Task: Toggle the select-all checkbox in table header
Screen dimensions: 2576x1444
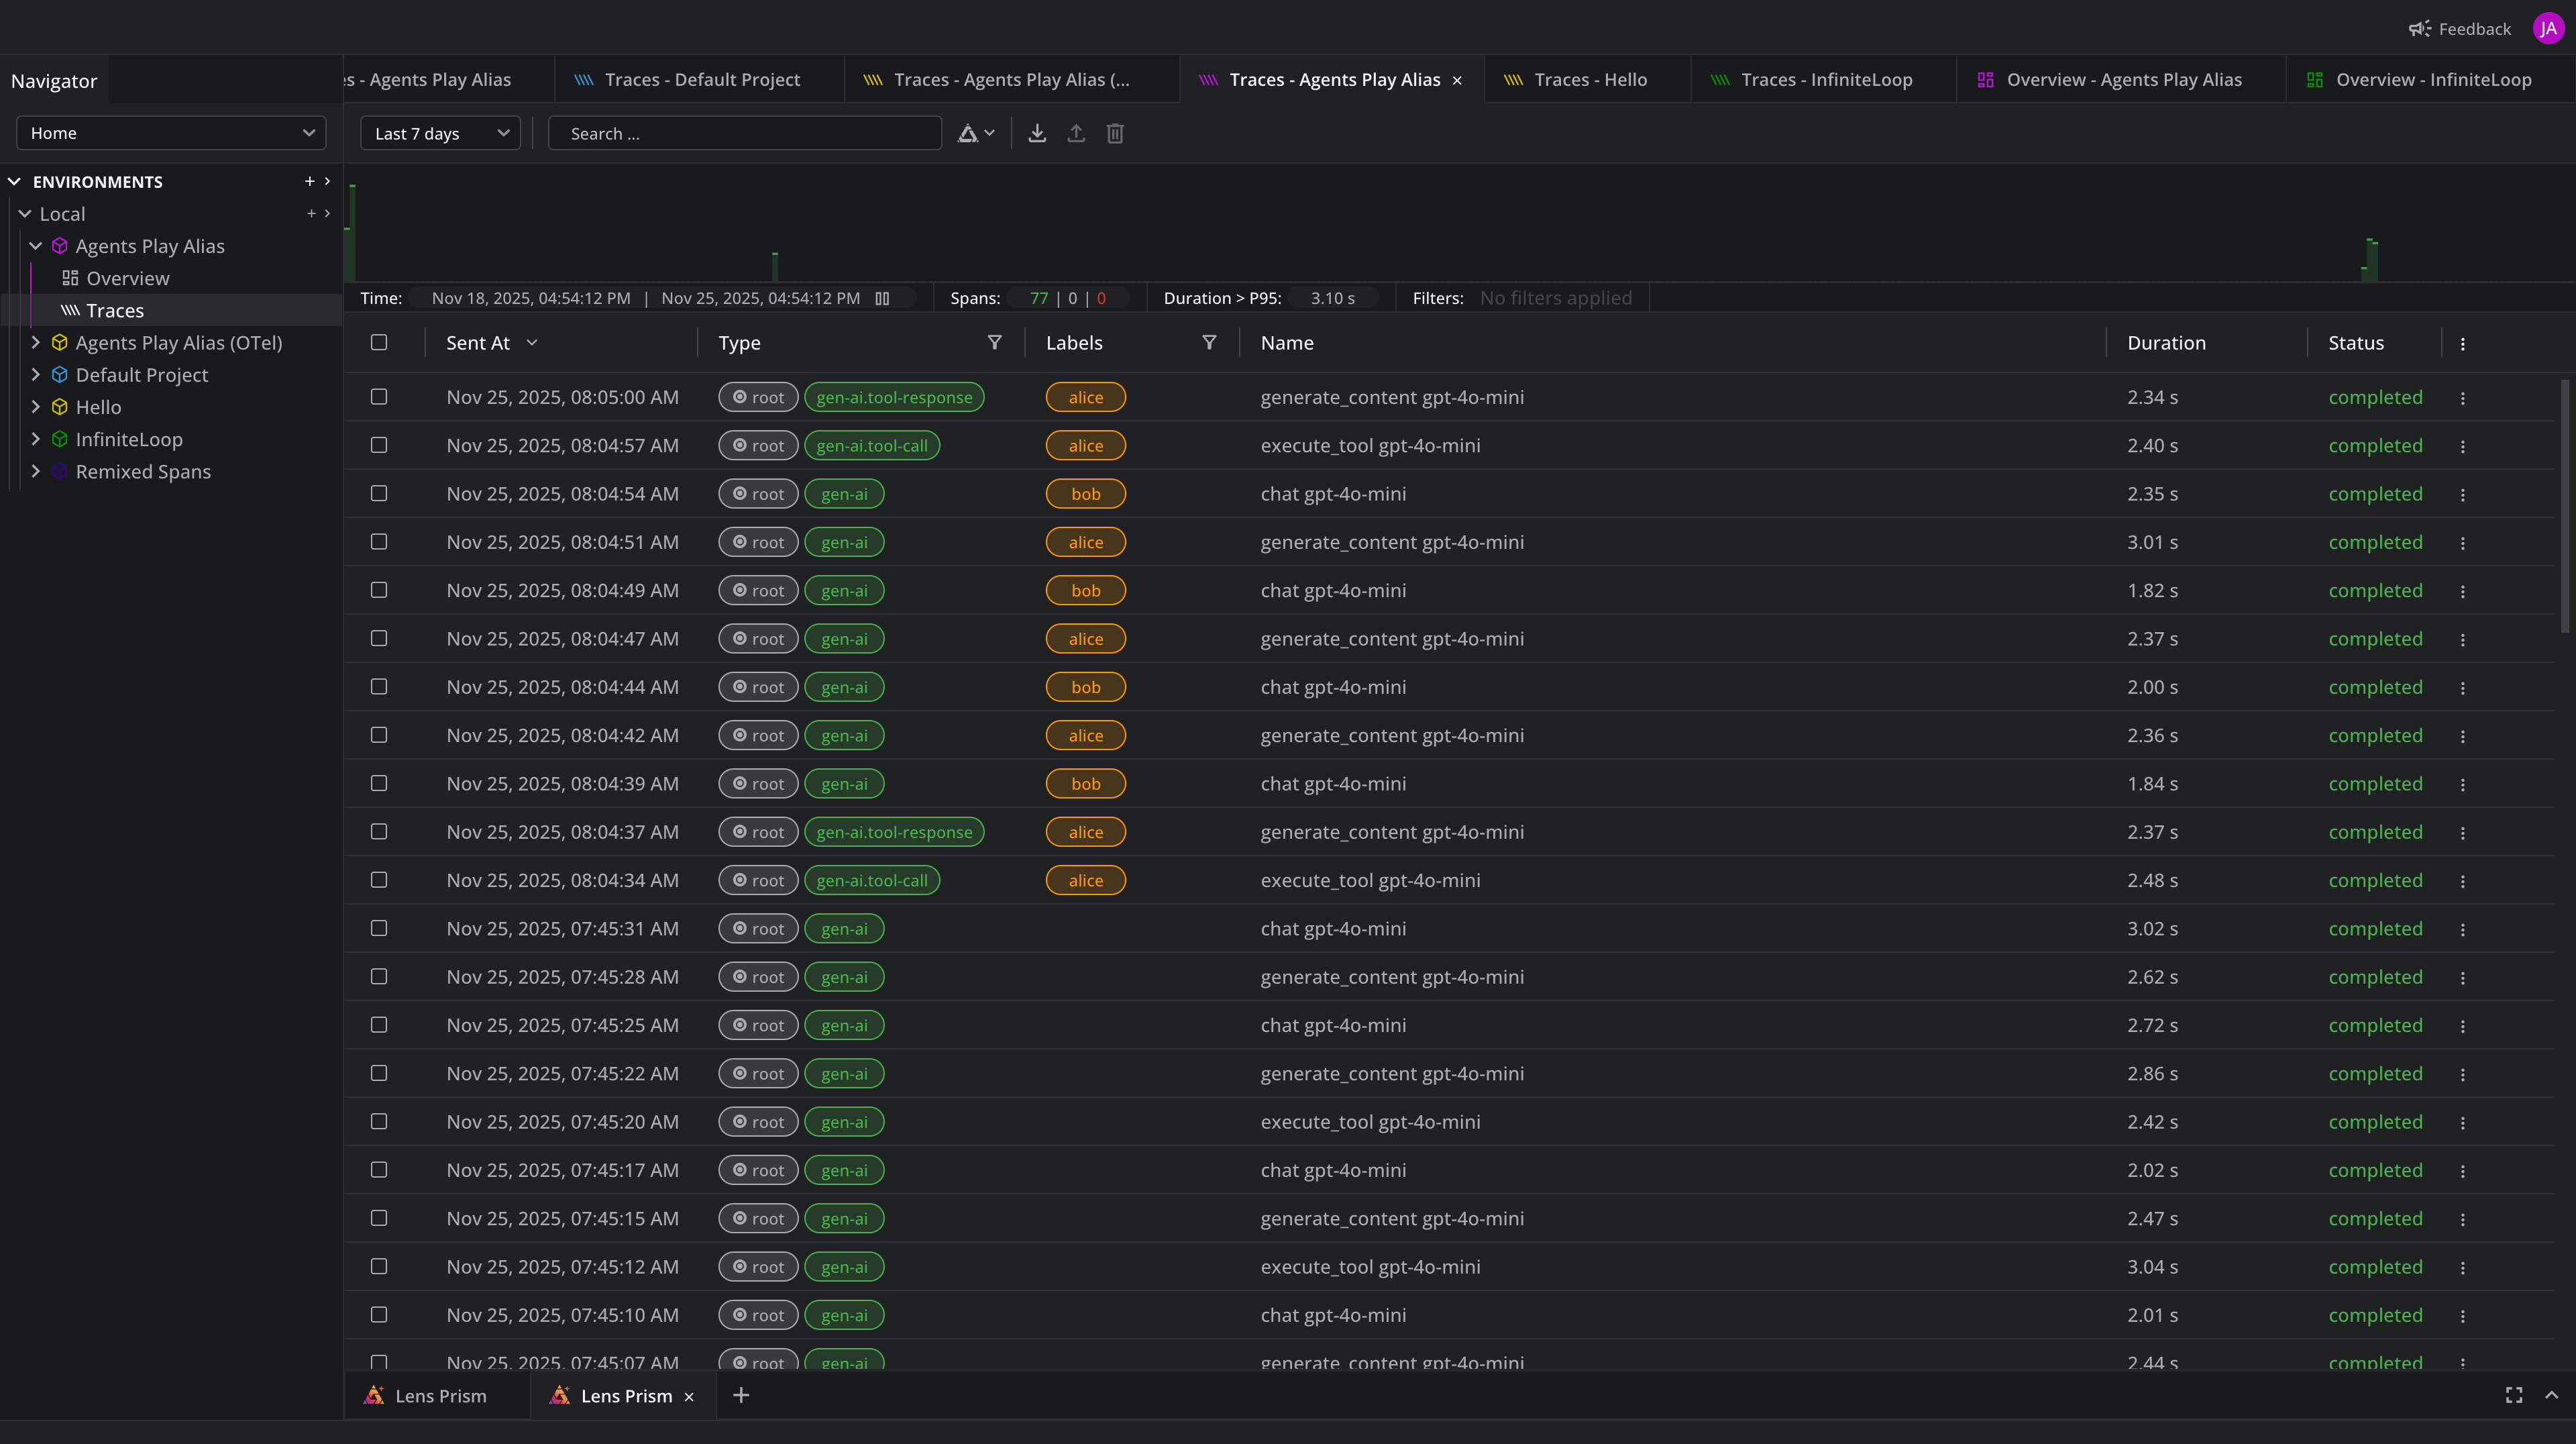Action: [379, 343]
